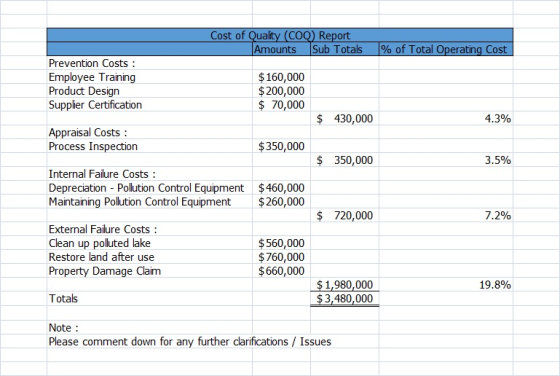Click the Totals row label
This screenshot has height=376, width=560.
[x=63, y=299]
